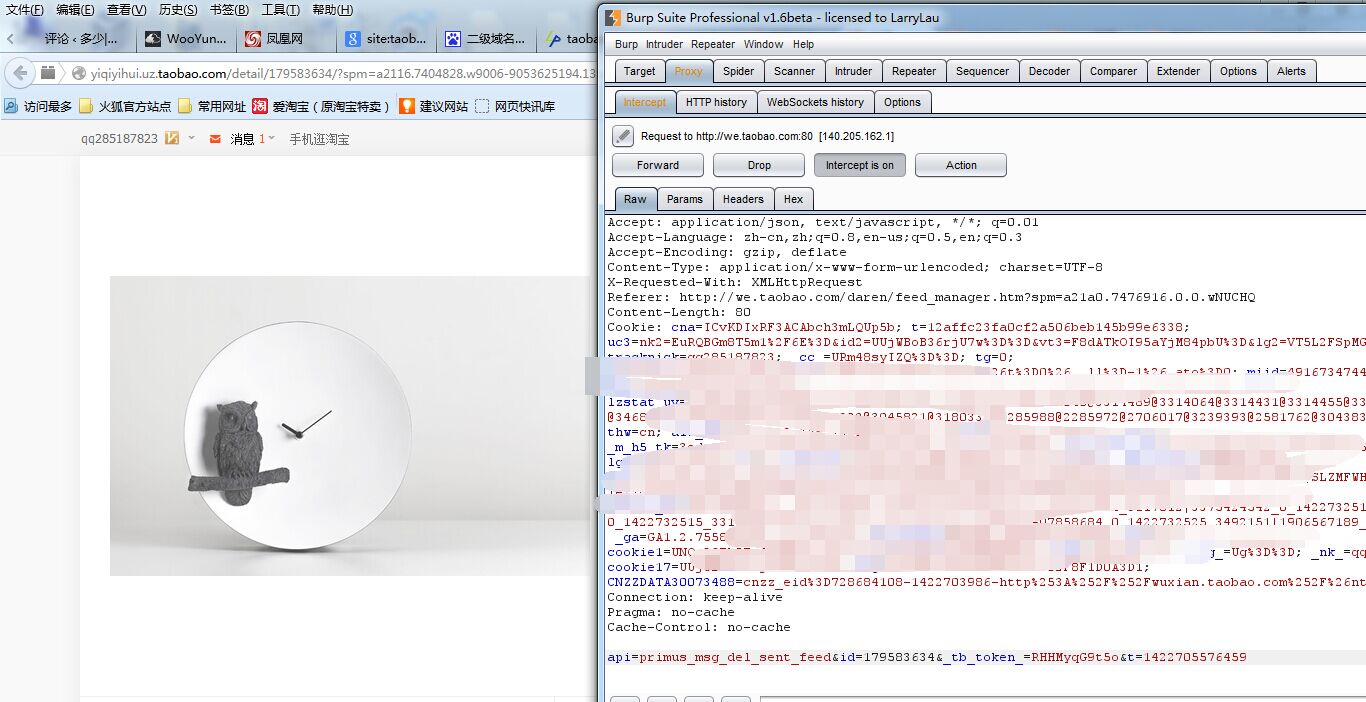Select the Proxy main tab
This screenshot has width=1366, height=702.
point(688,71)
